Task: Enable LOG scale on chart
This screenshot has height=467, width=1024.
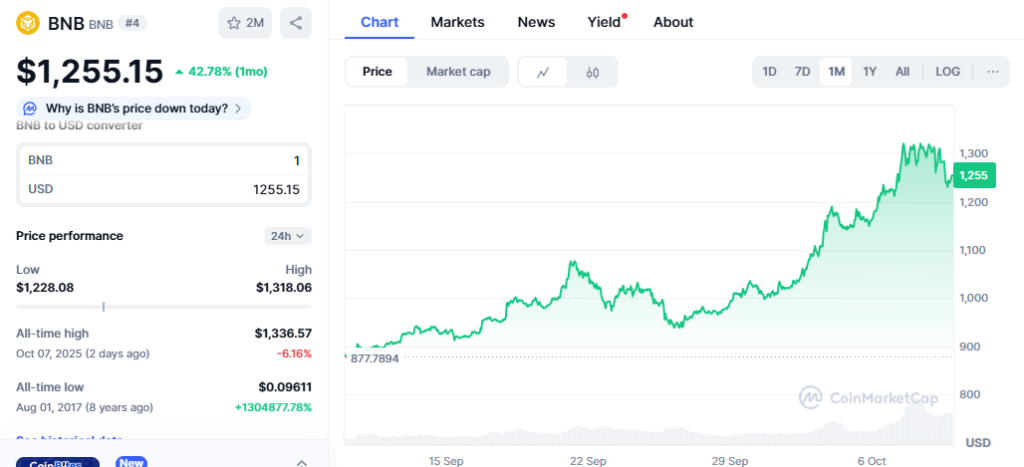Action: click(947, 71)
